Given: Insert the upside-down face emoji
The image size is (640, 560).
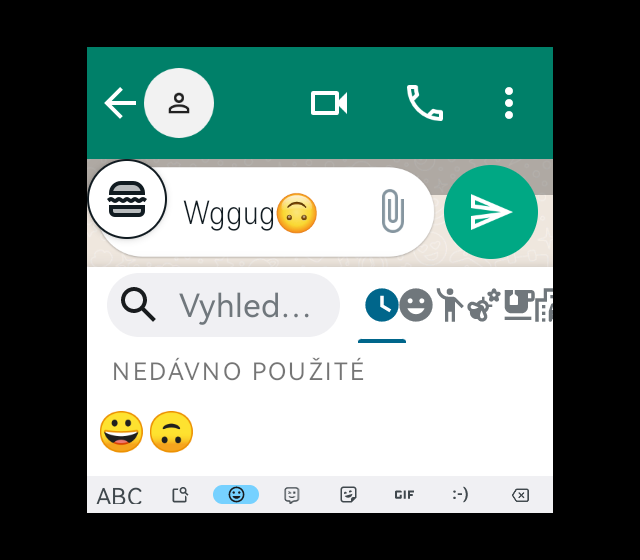Looking at the screenshot, I should tap(171, 432).
